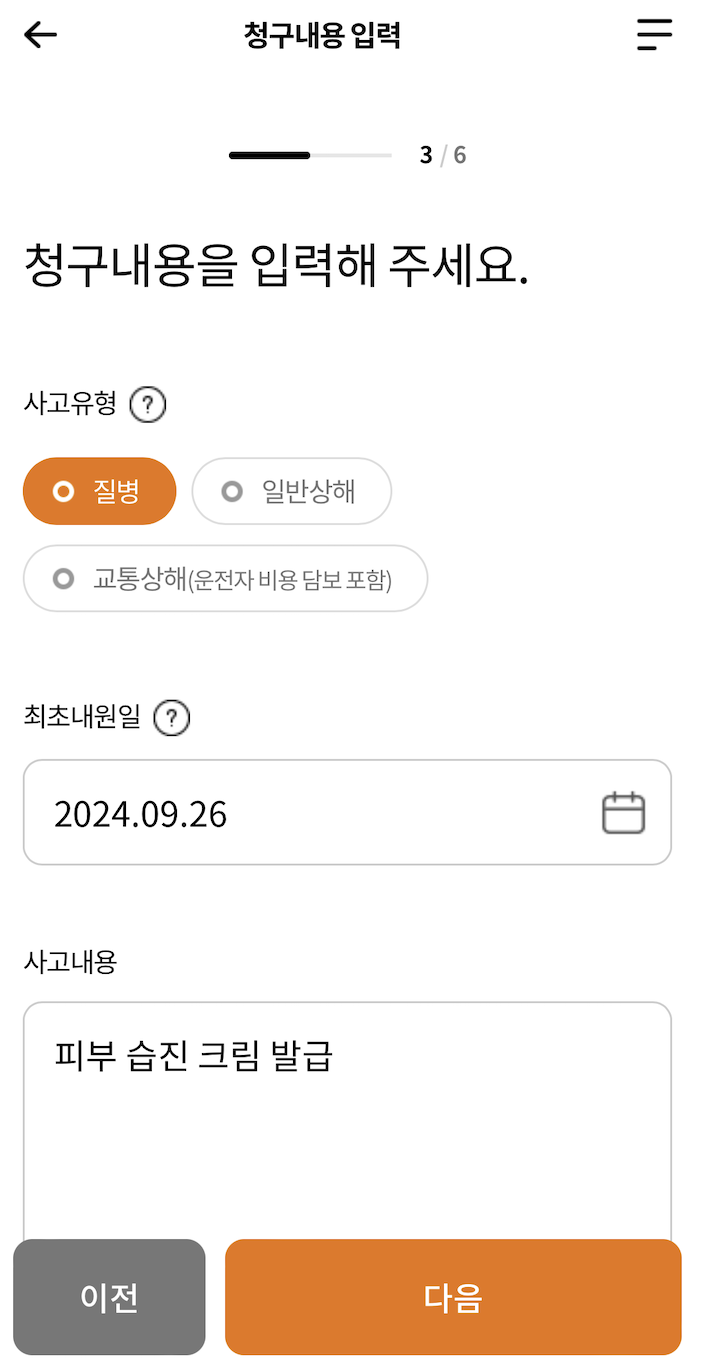
Task: Expand the top-right options menu
Action: [655, 34]
